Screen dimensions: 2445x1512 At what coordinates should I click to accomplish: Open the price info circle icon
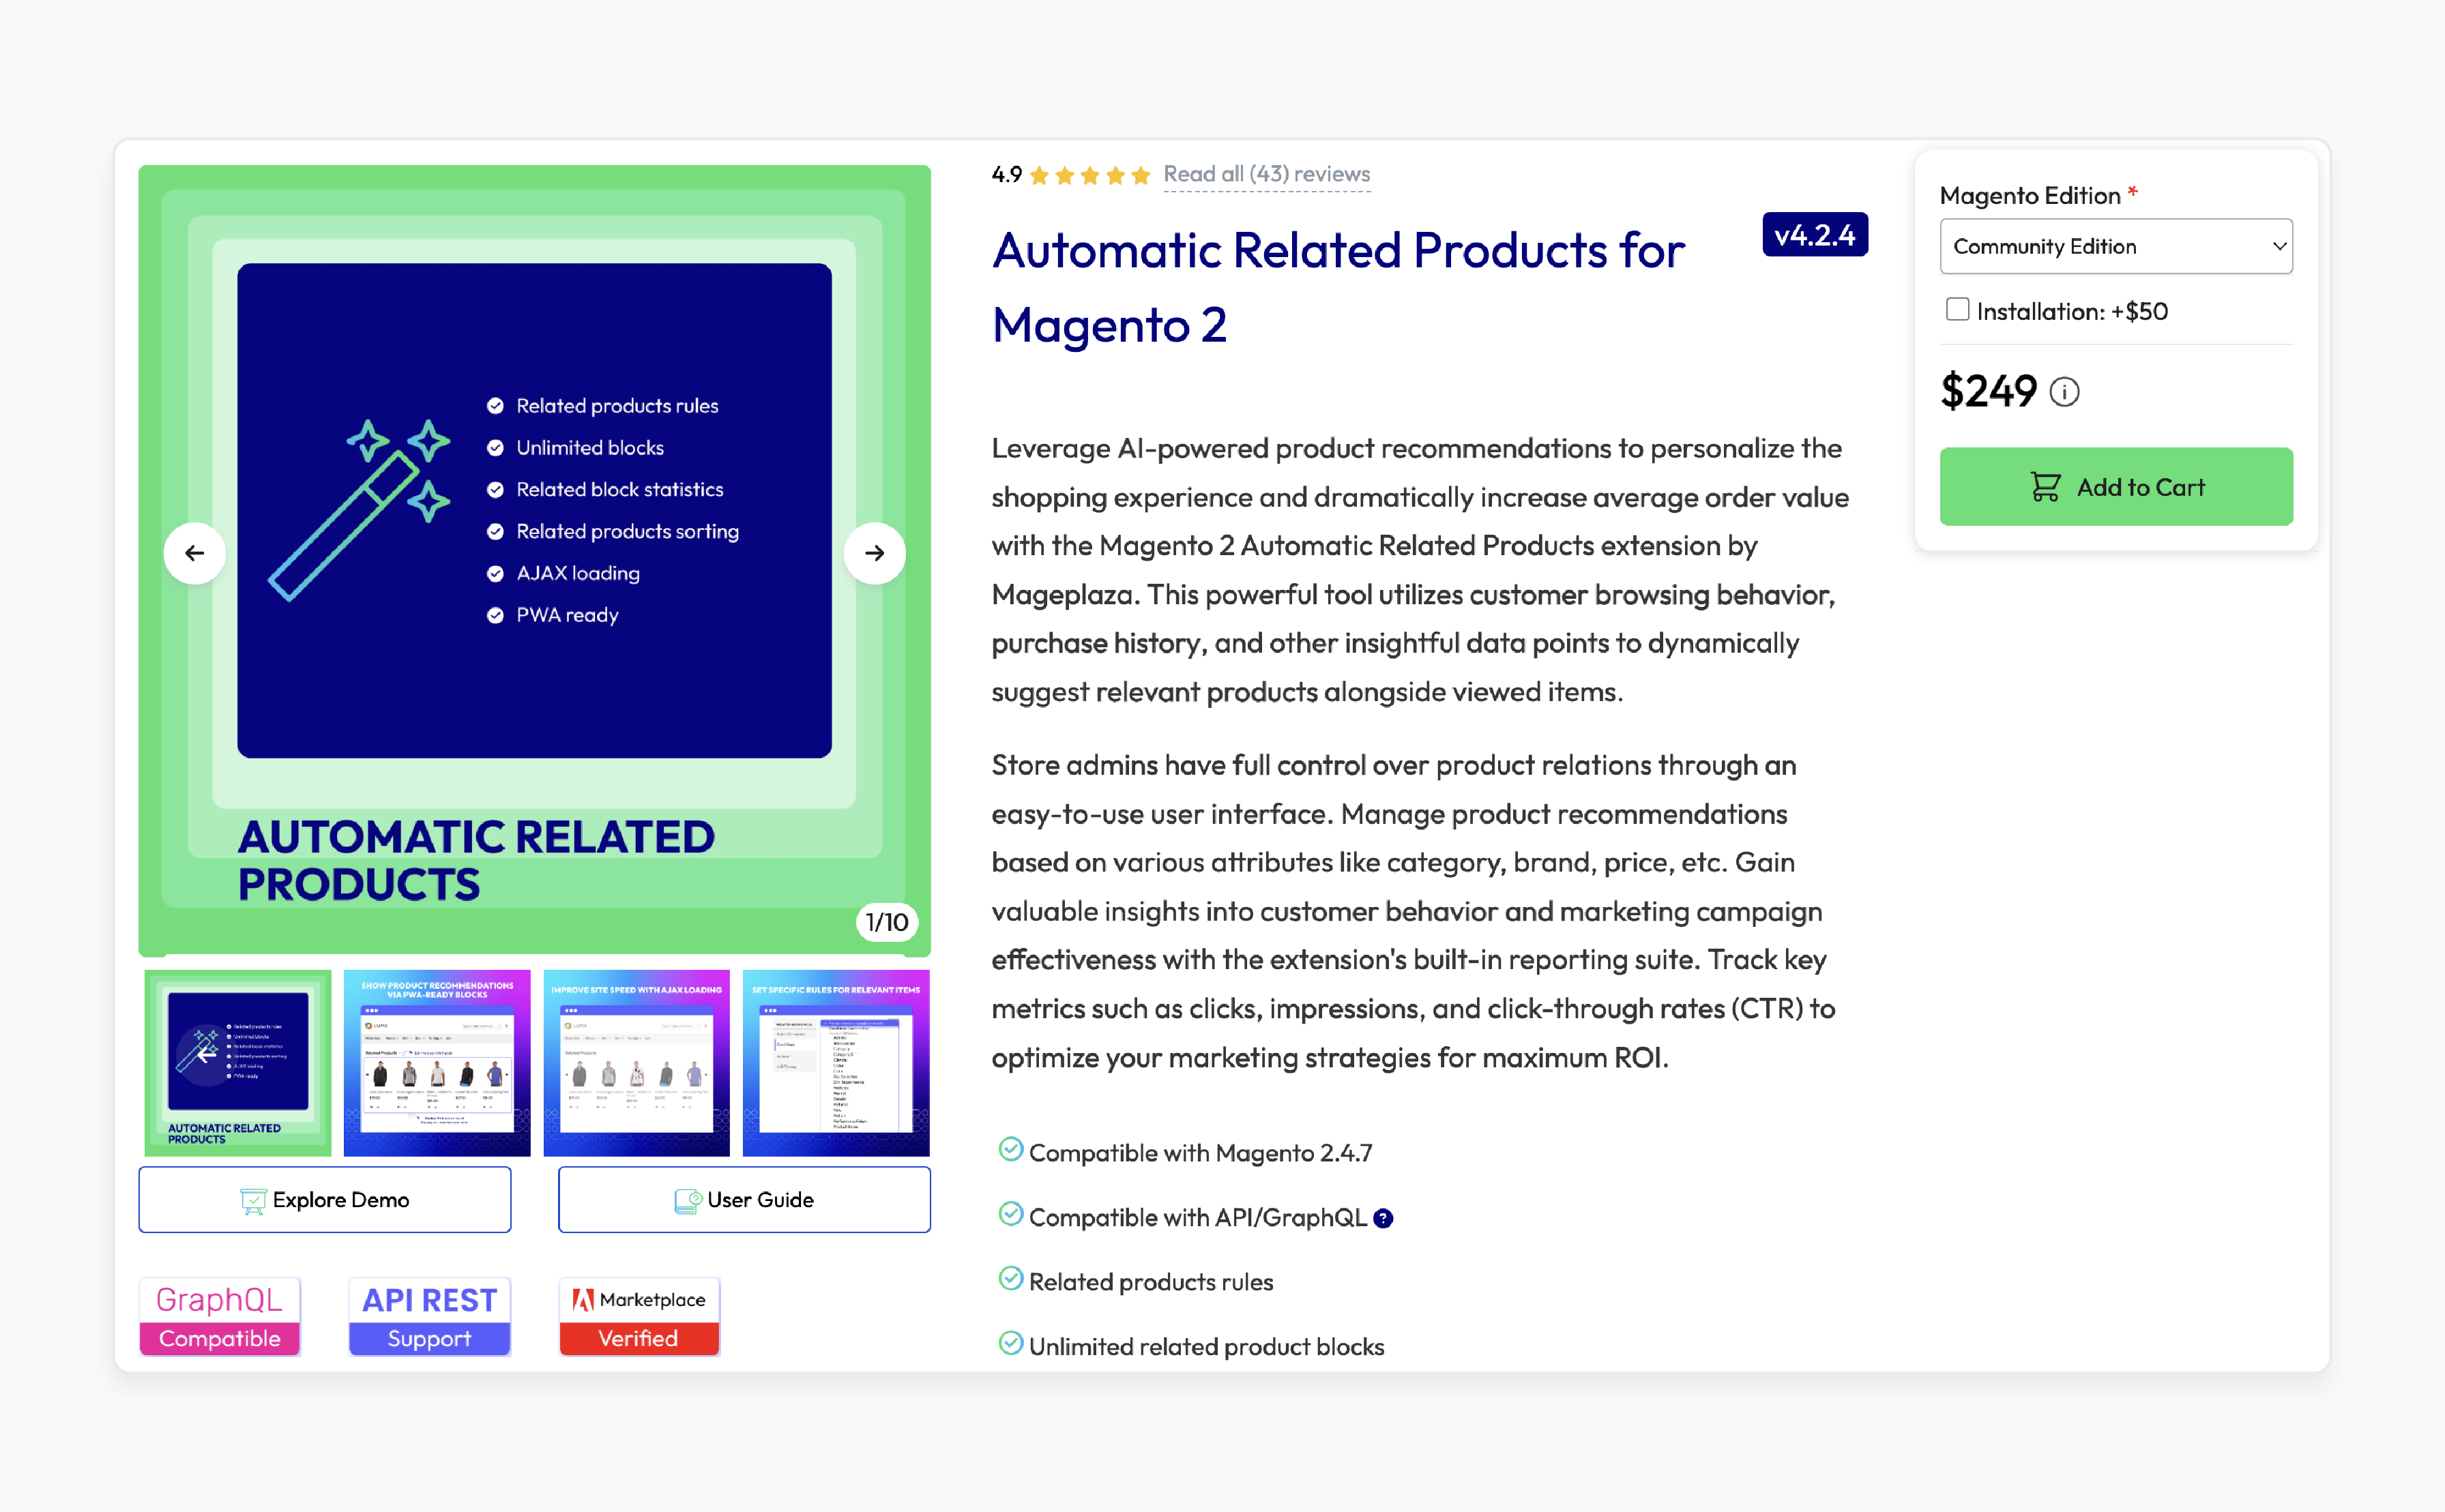pyautogui.click(x=2064, y=392)
